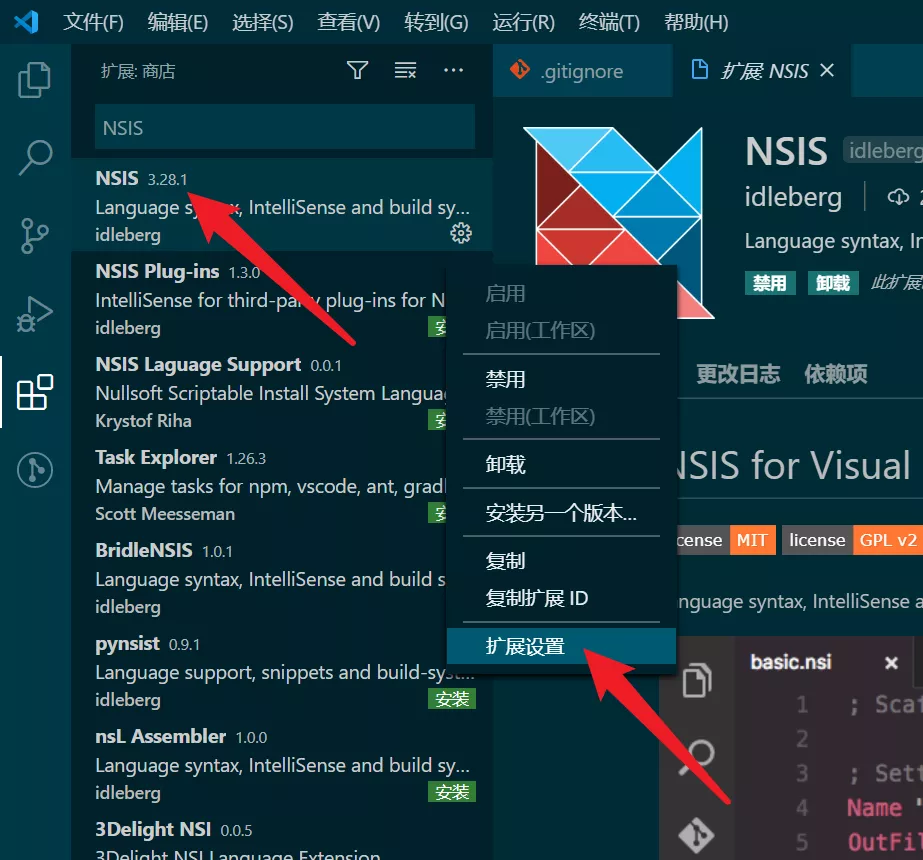Click the NSIS extension search field
The width and height of the screenshot is (923, 860).
(285, 128)
